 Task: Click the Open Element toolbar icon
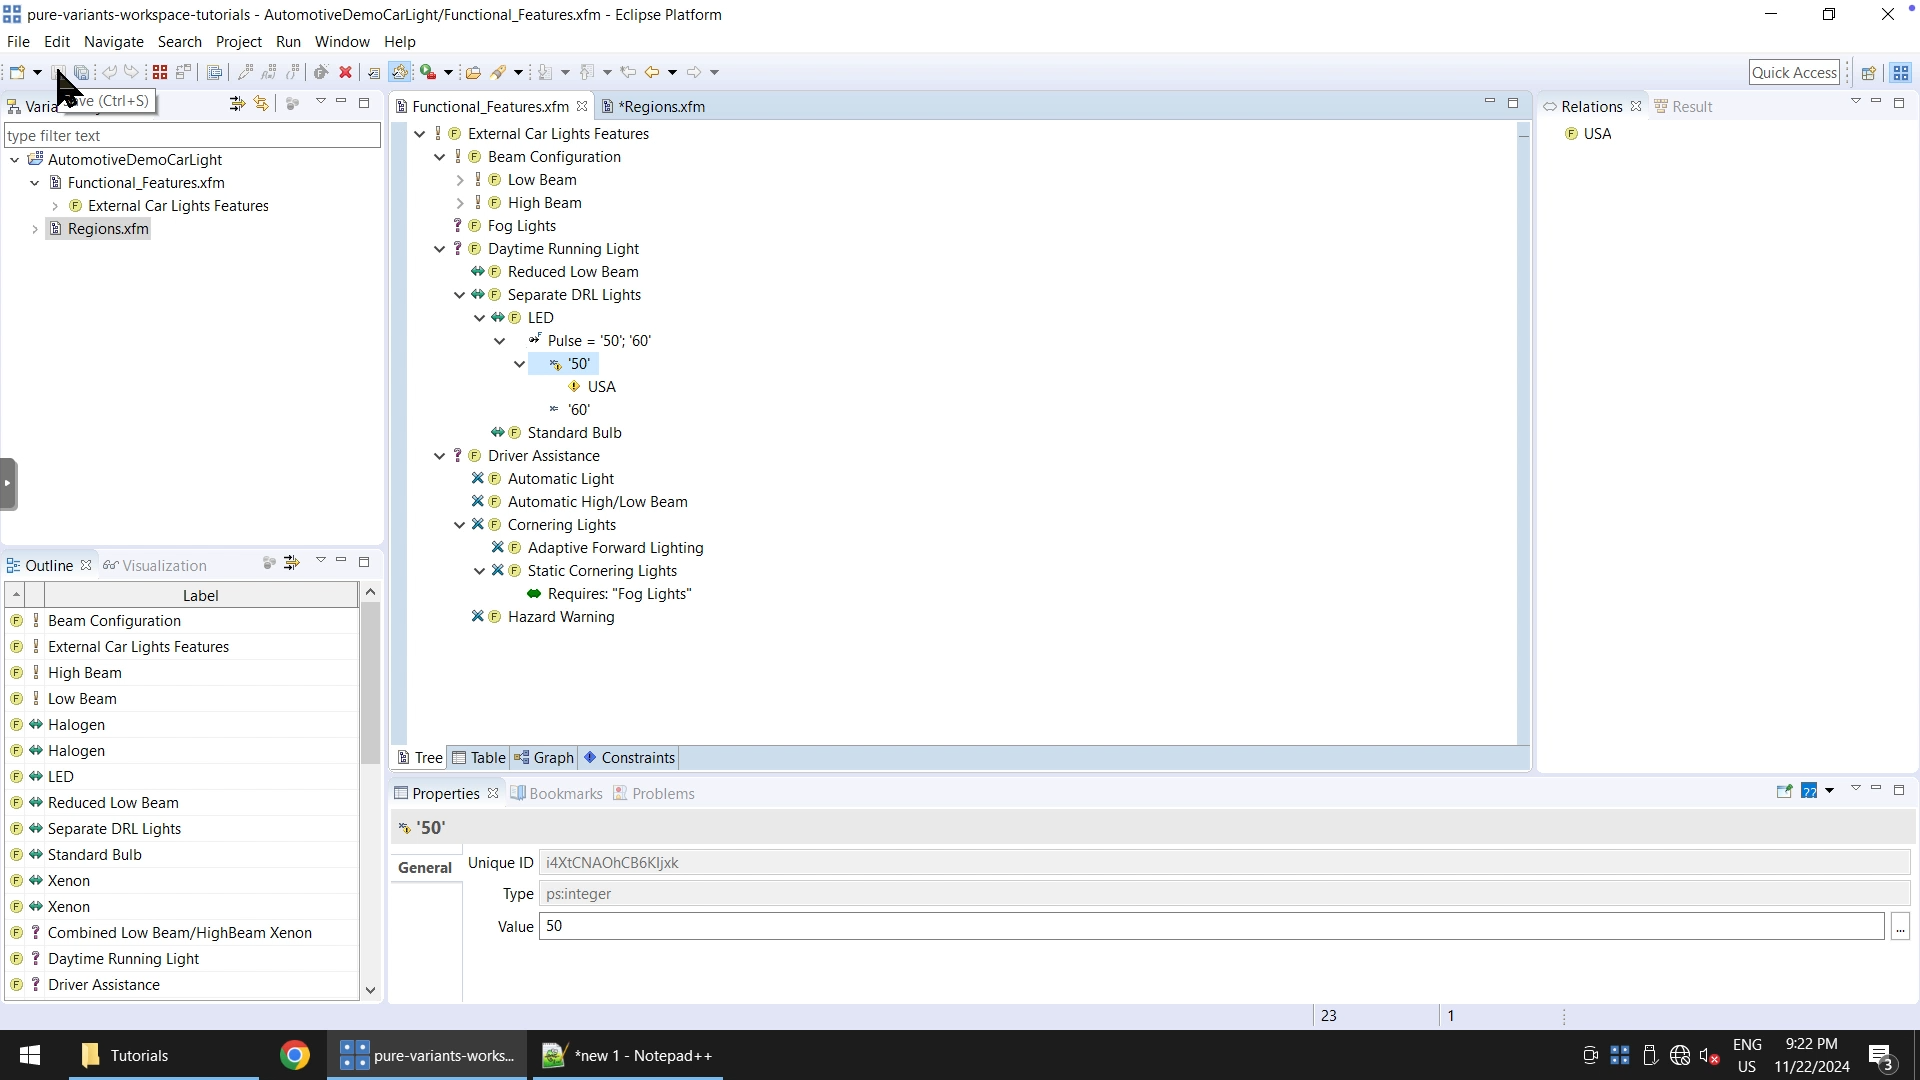(x=474, y=71)
